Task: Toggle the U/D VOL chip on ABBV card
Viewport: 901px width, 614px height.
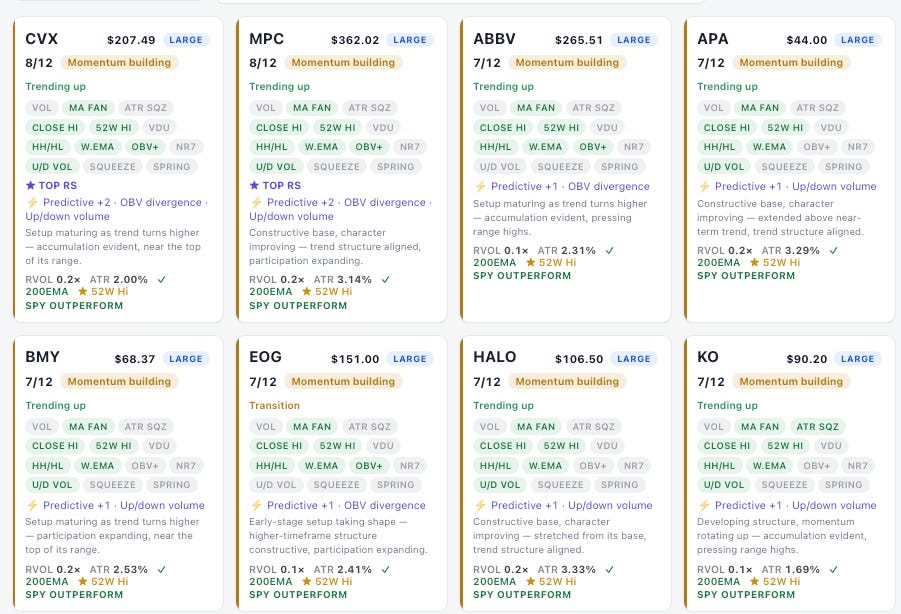Action: (x=500, y=167)
